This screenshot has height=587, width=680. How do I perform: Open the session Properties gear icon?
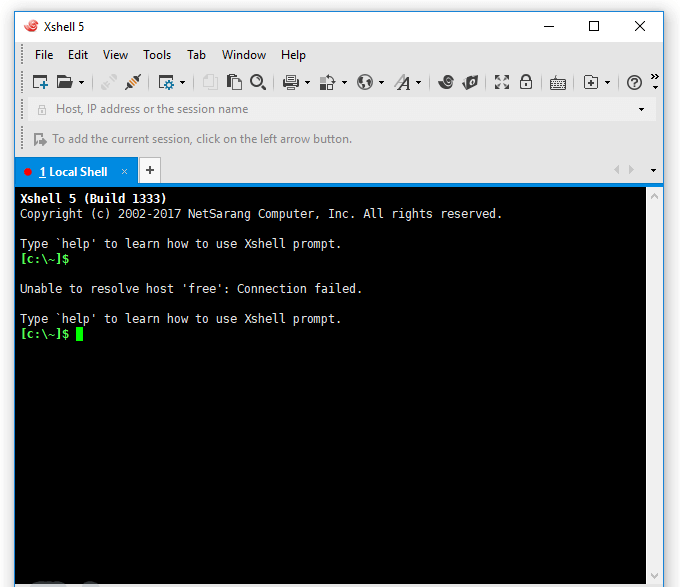tap(166, 82)
